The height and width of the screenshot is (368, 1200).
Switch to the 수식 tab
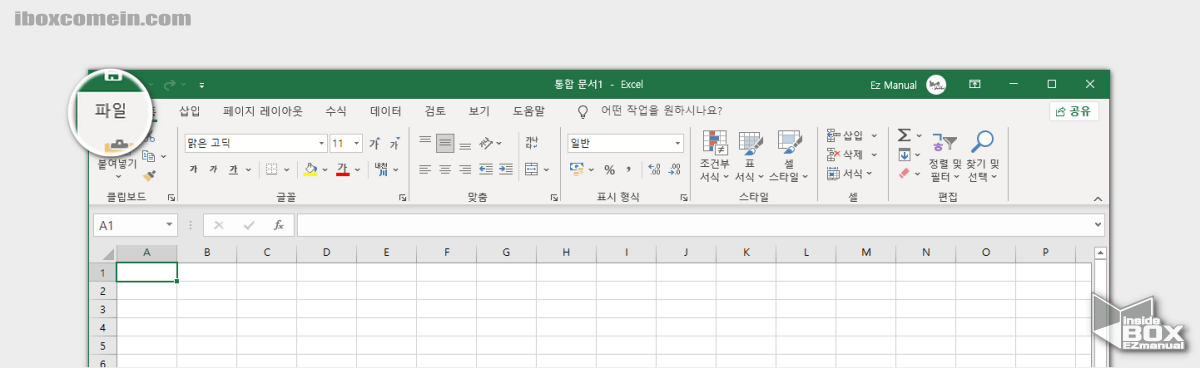[336, 111]
